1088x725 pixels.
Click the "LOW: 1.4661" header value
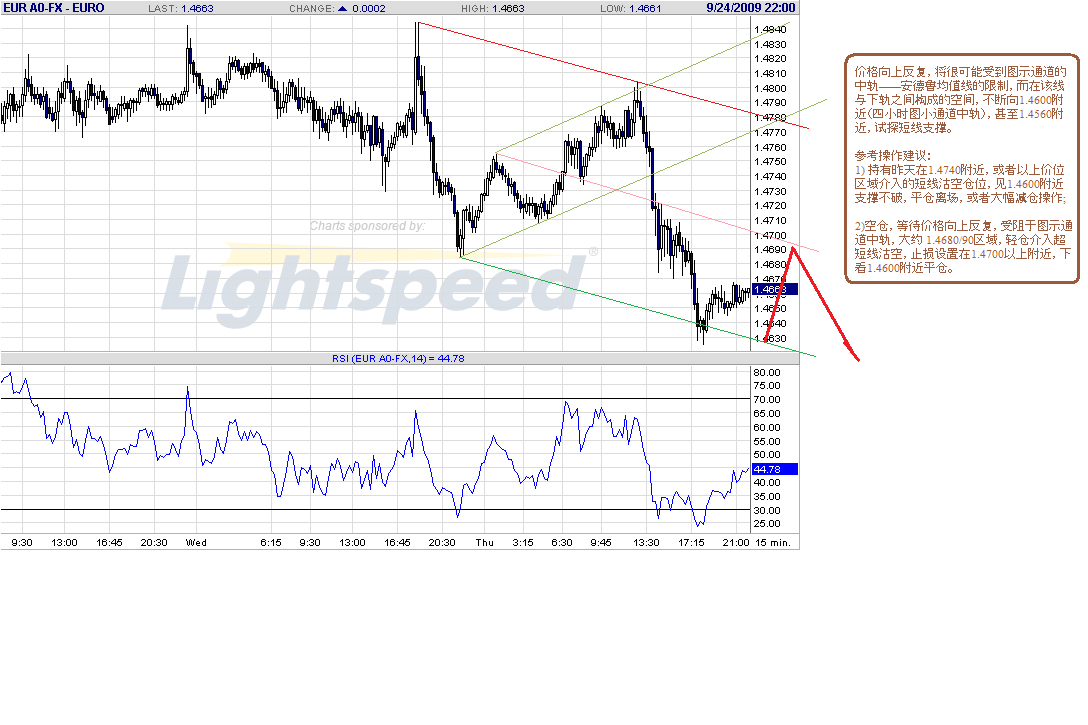[631, 8]
